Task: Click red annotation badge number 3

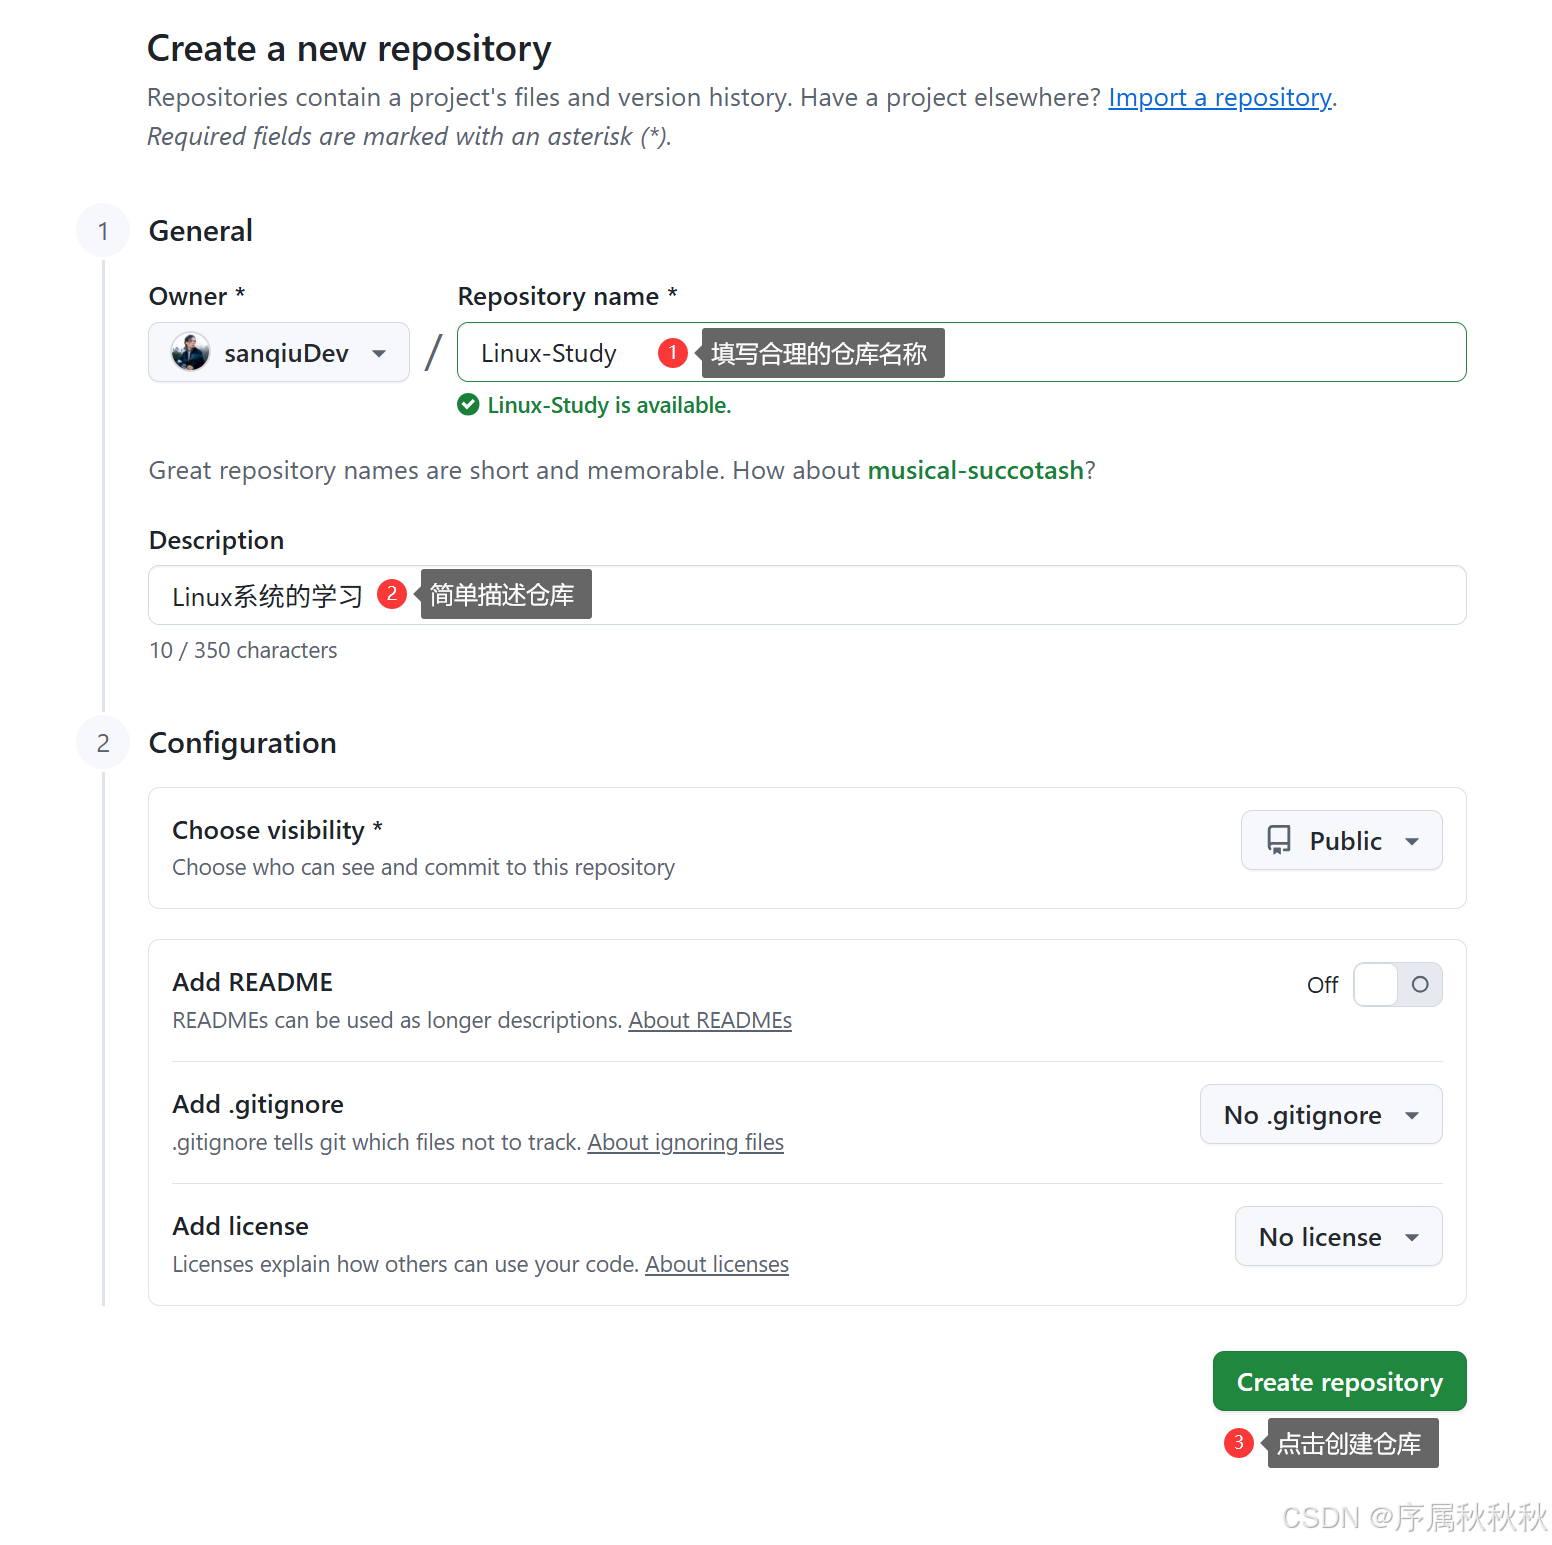Action: click(x=1238, y=1442)
